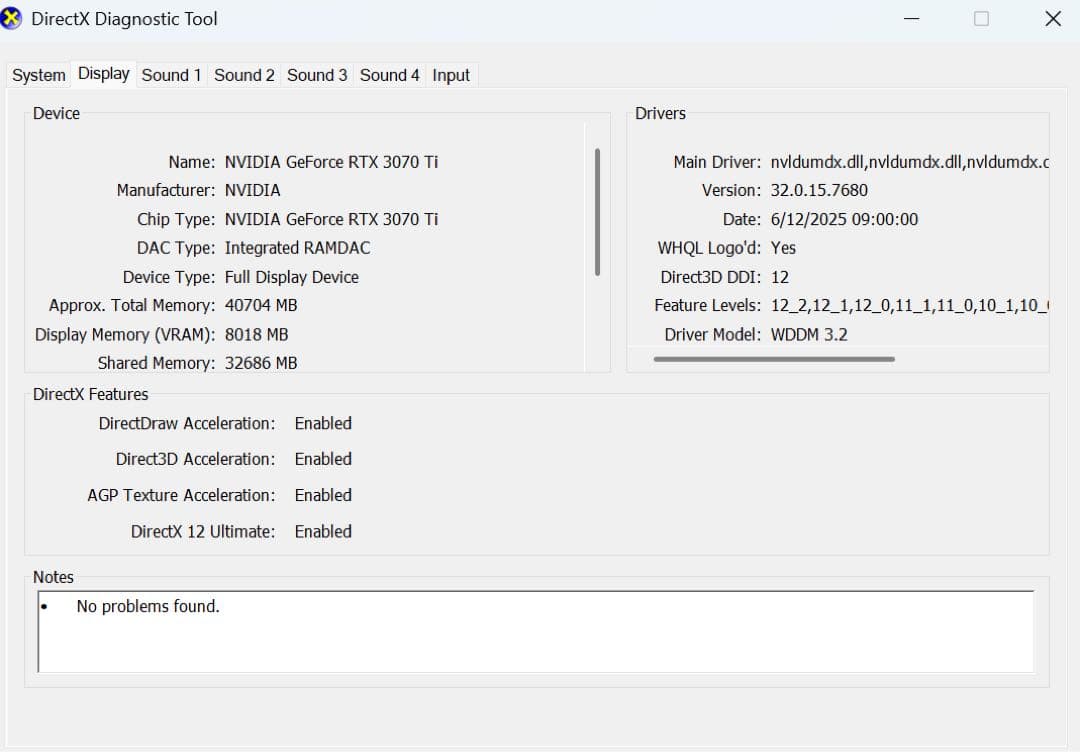Click the Drivers panel horizontal scrollbar
Screen dimensions: 1080x752
click(x=773, y=359)
